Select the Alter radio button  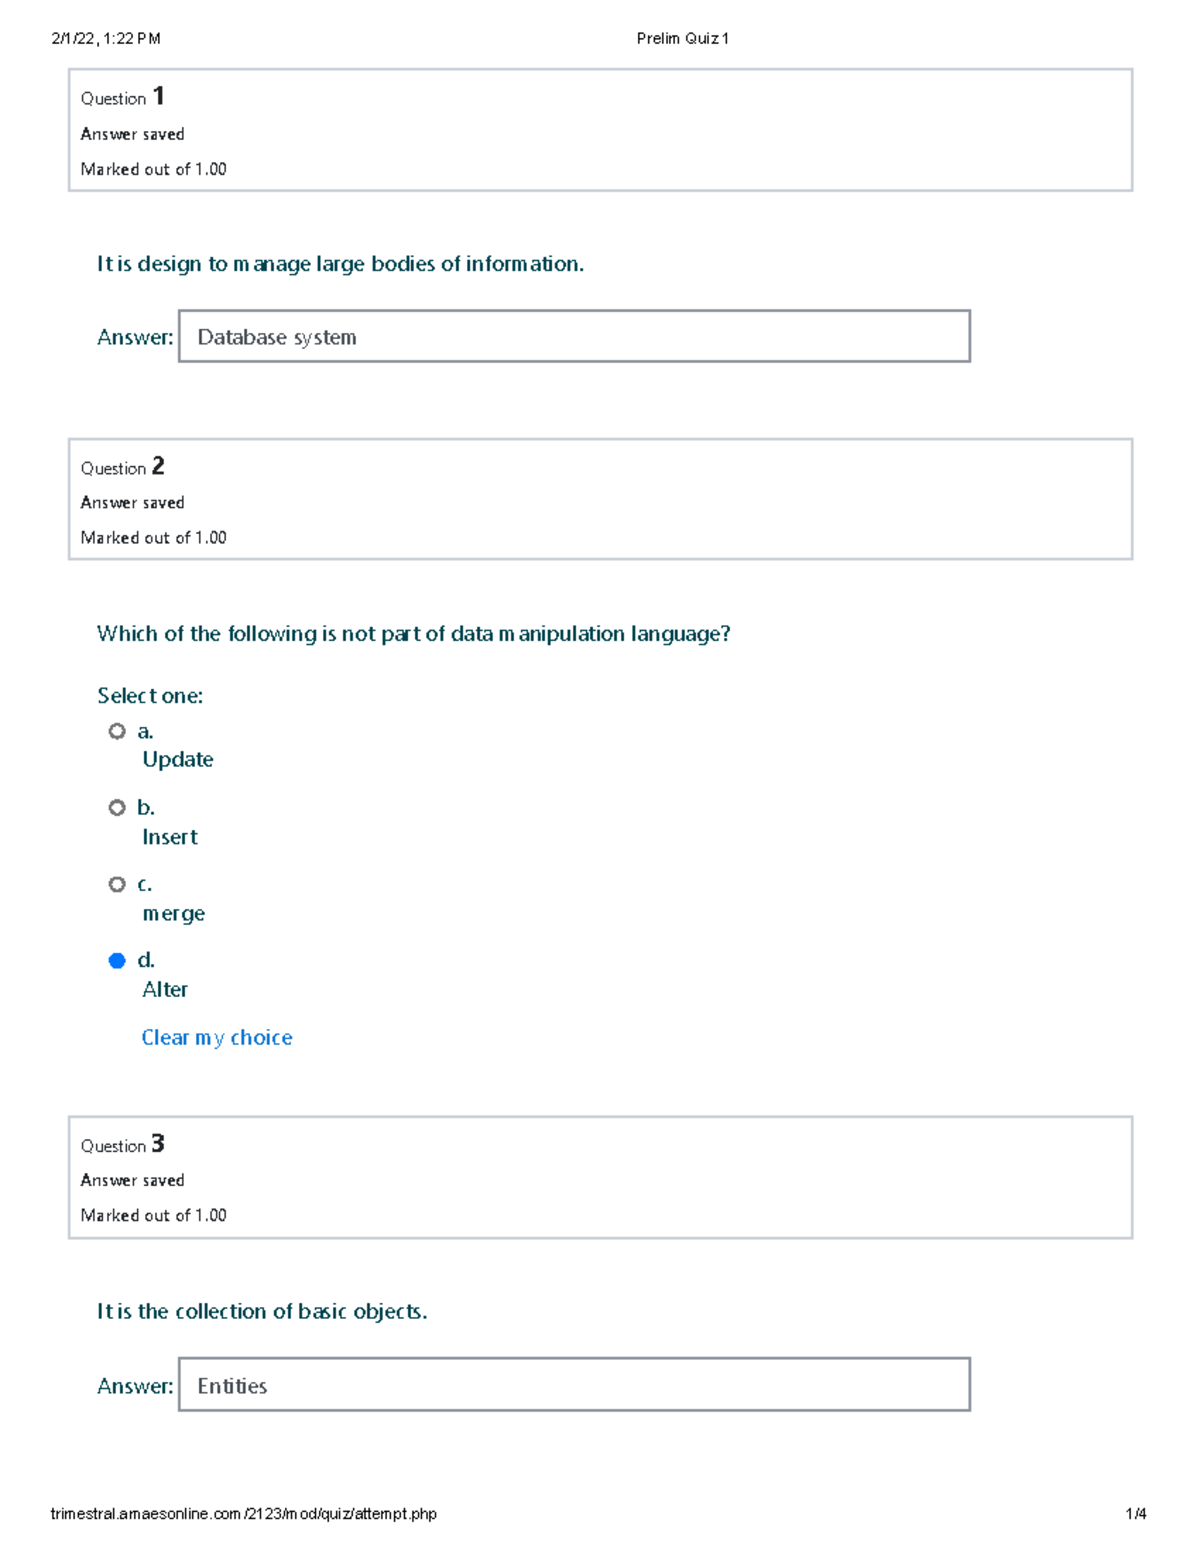point(117,960)
